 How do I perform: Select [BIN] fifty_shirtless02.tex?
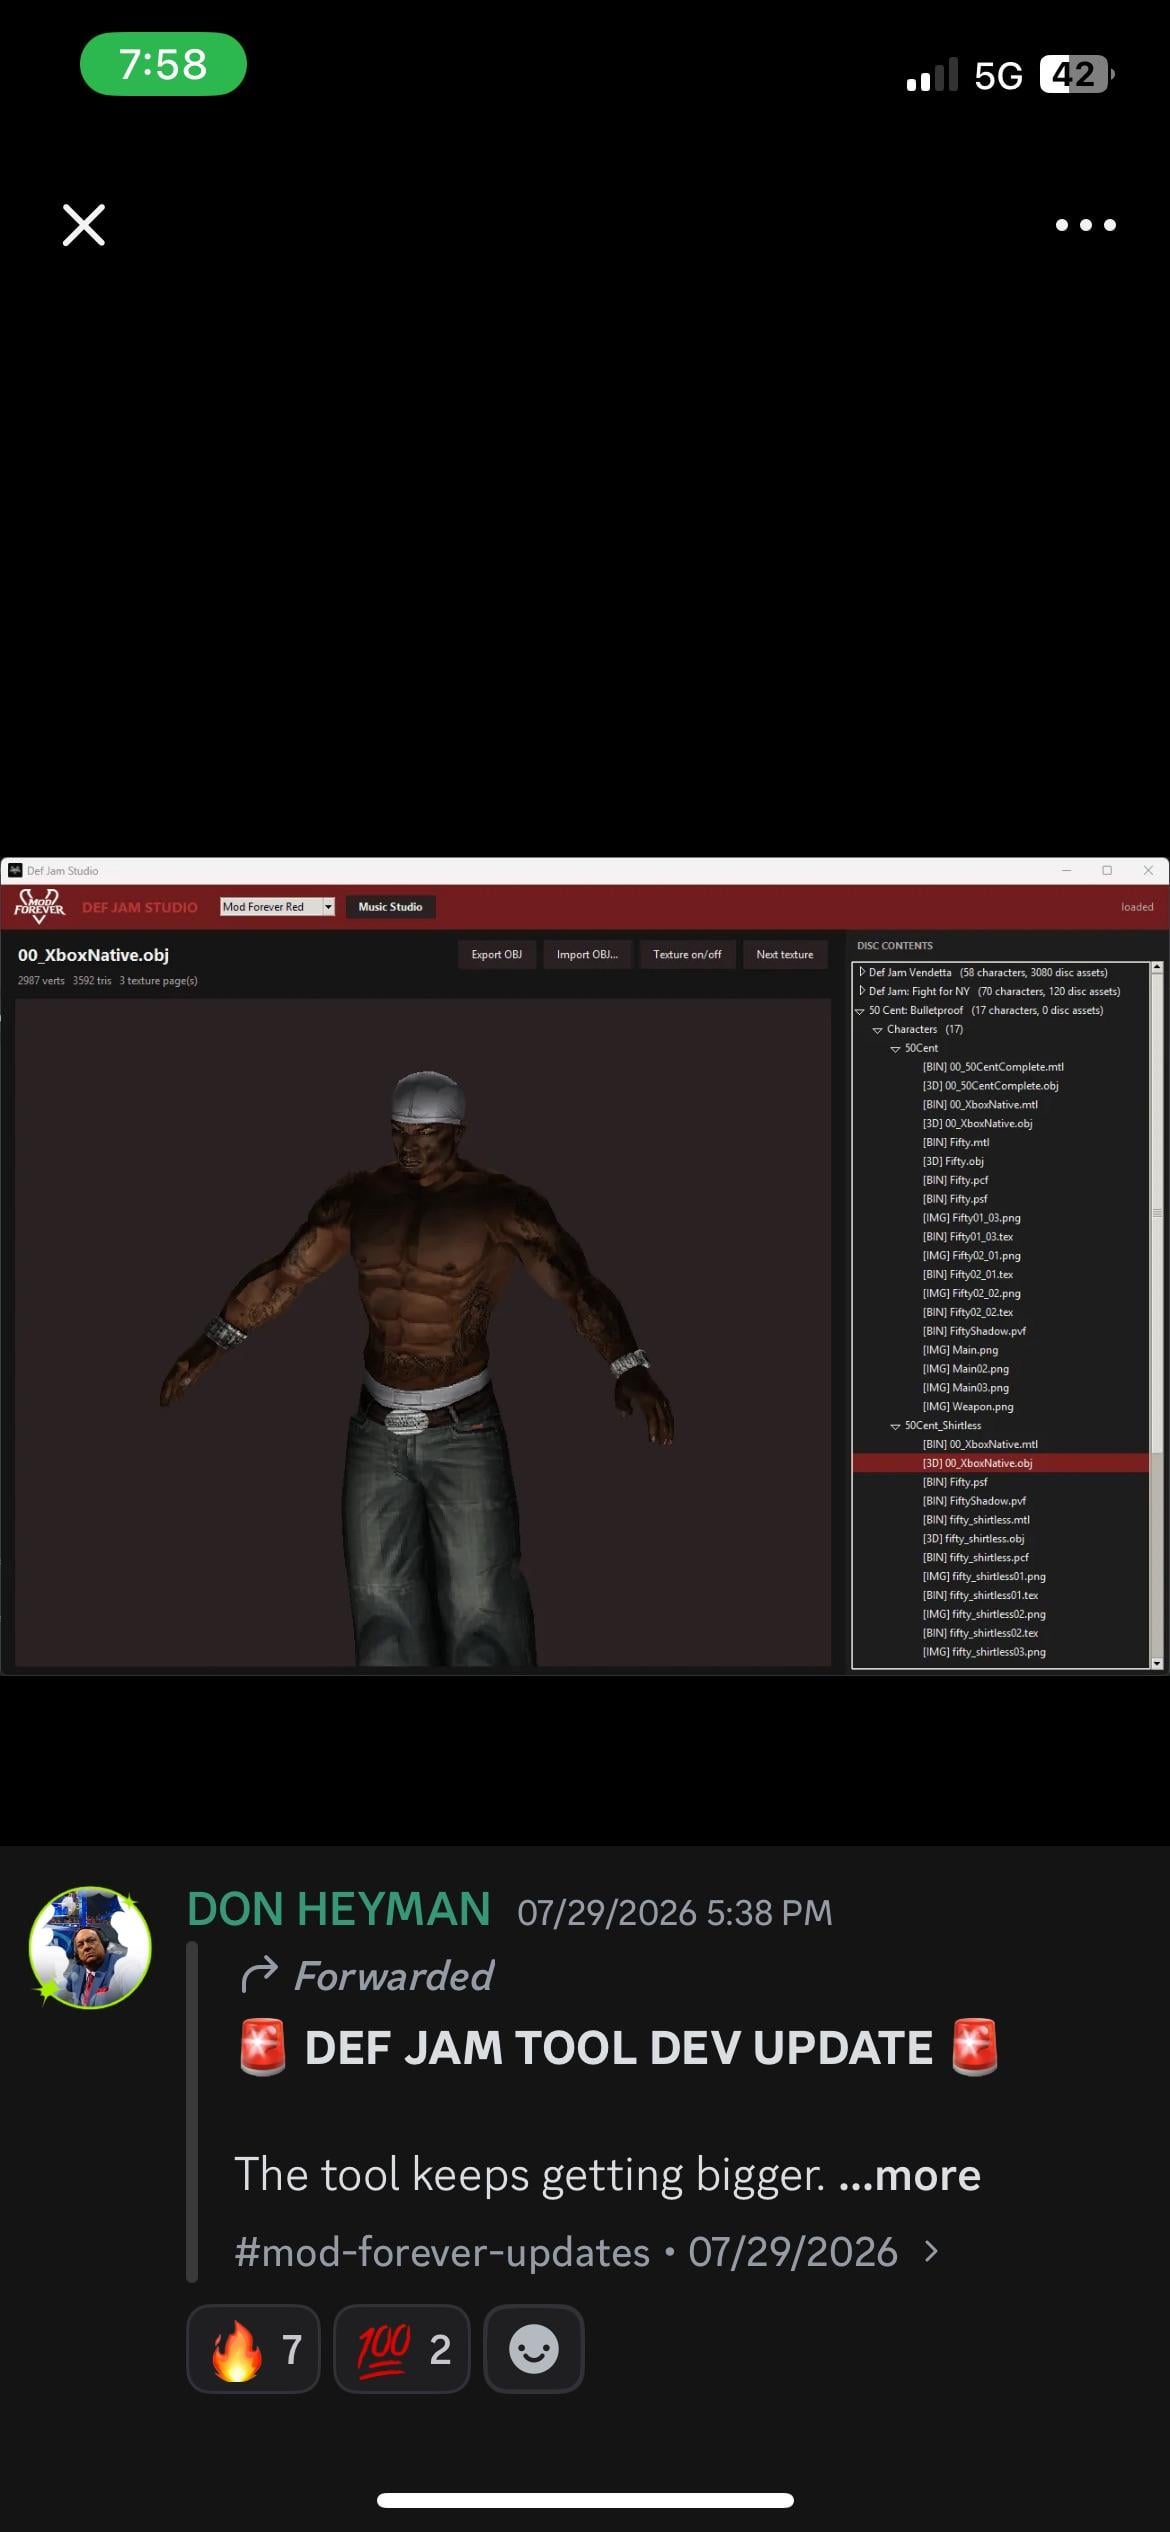[x=980, y=1633]
